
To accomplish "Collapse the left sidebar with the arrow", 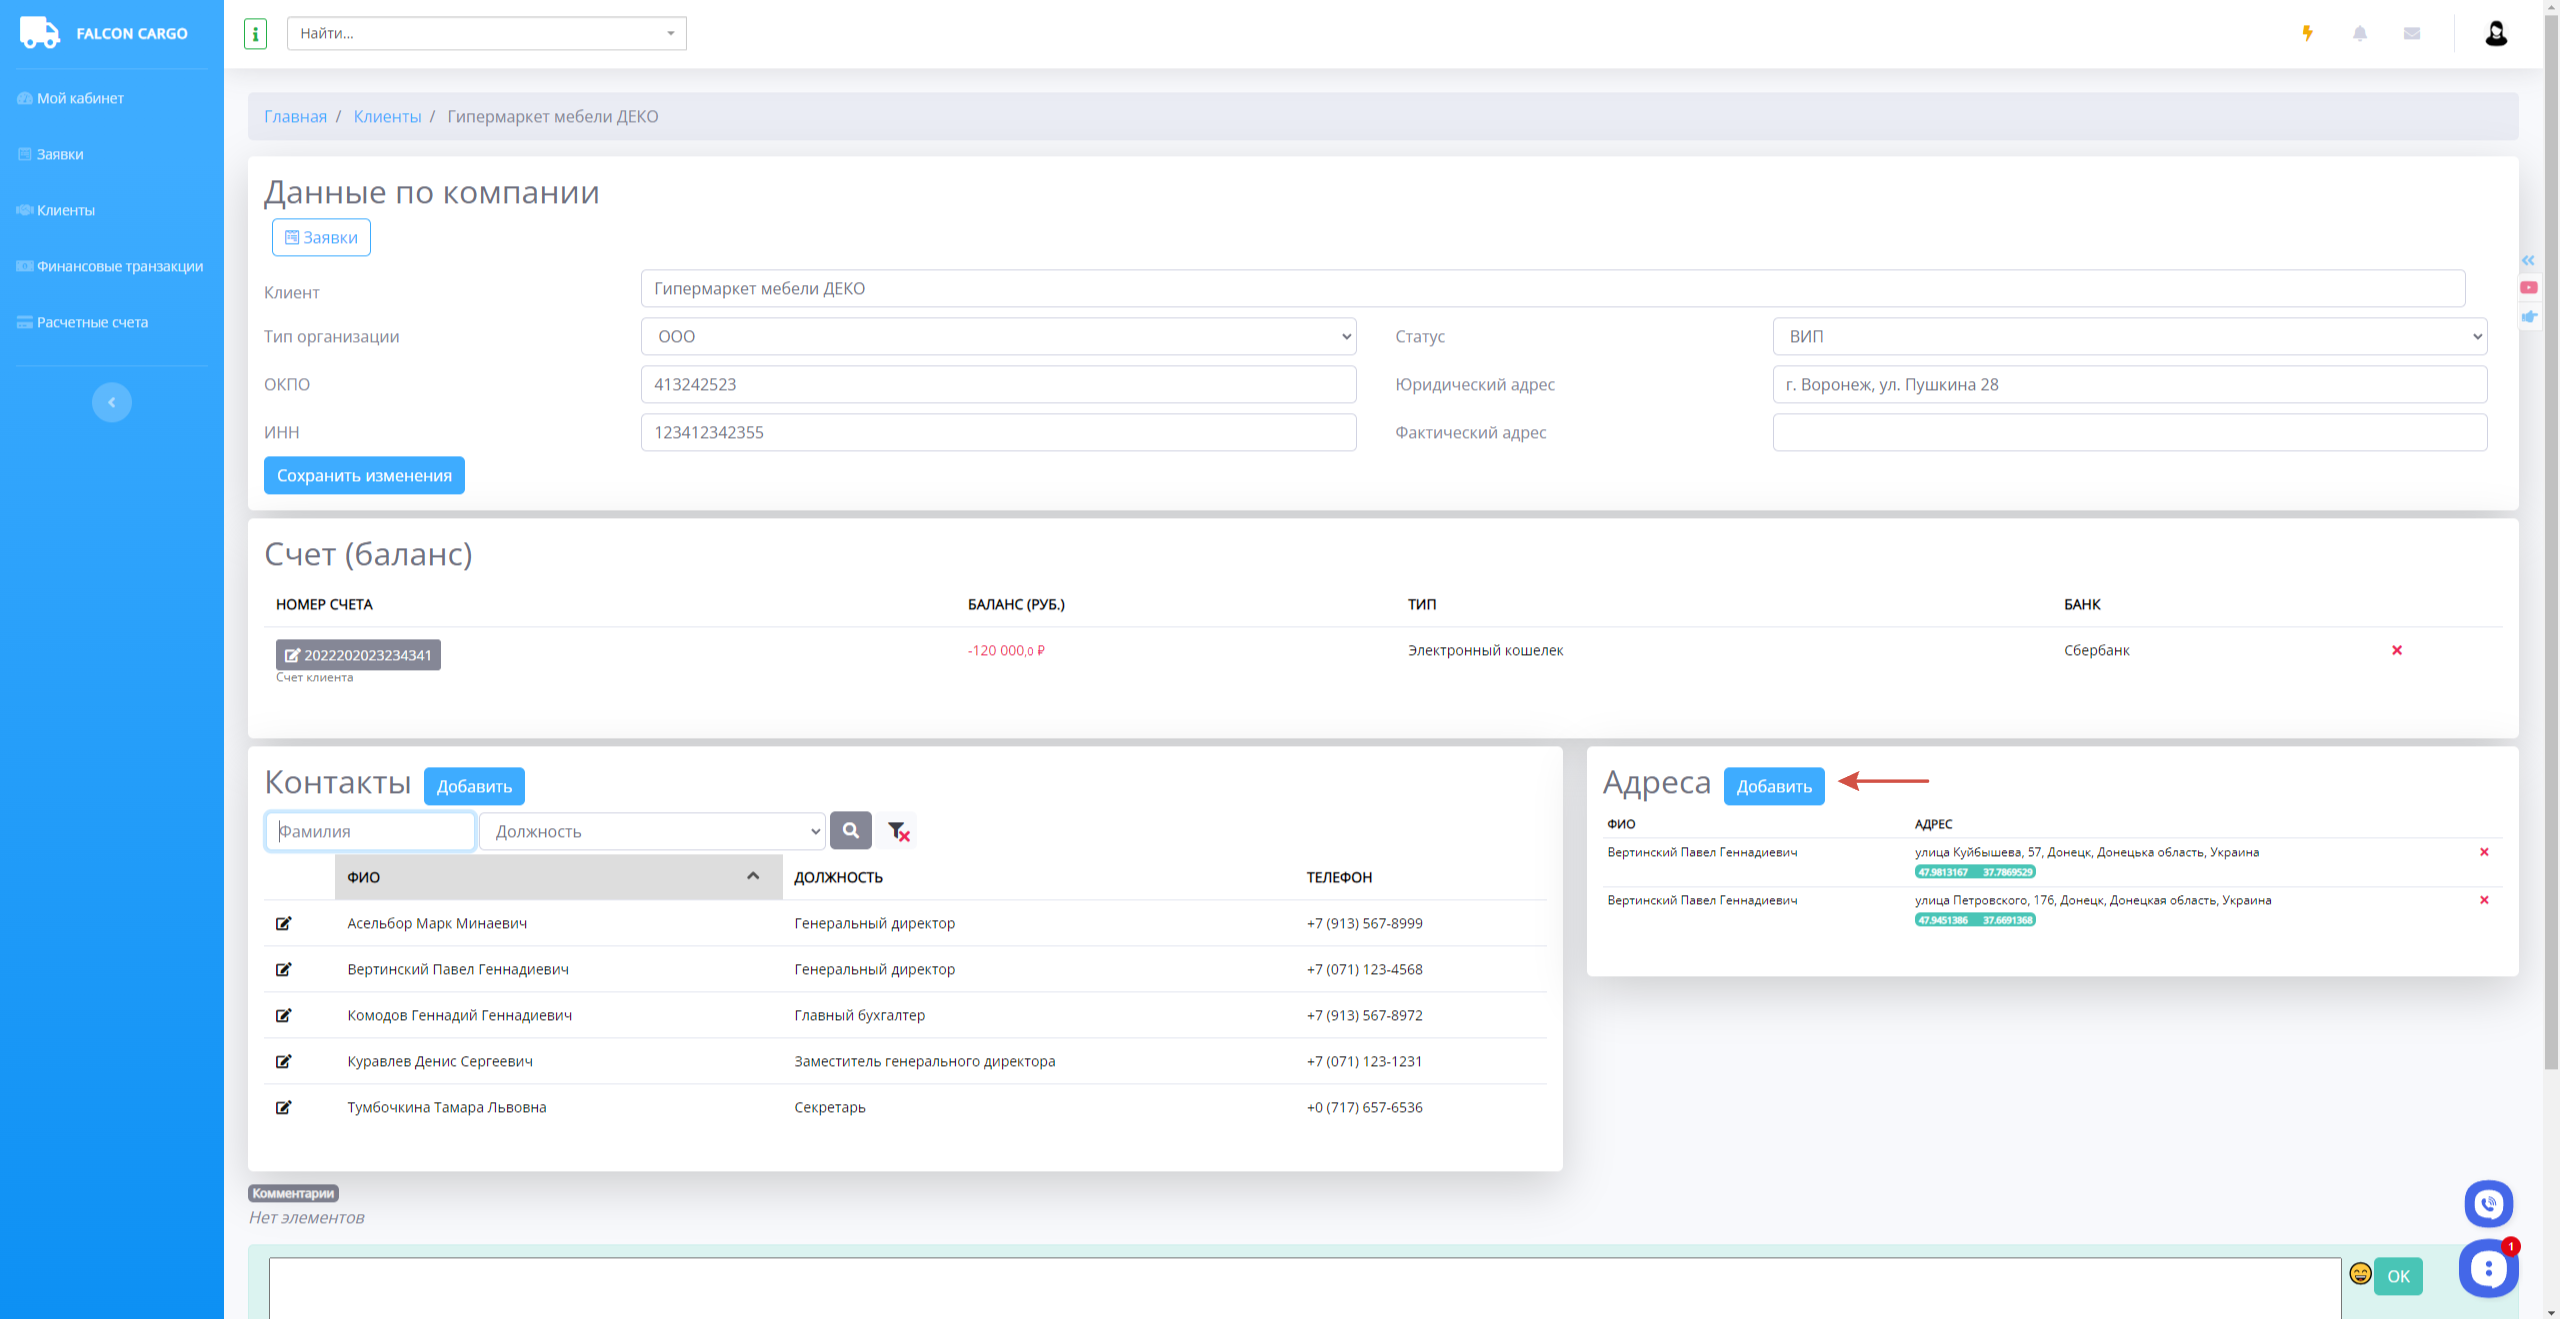I will pos(112,402).
